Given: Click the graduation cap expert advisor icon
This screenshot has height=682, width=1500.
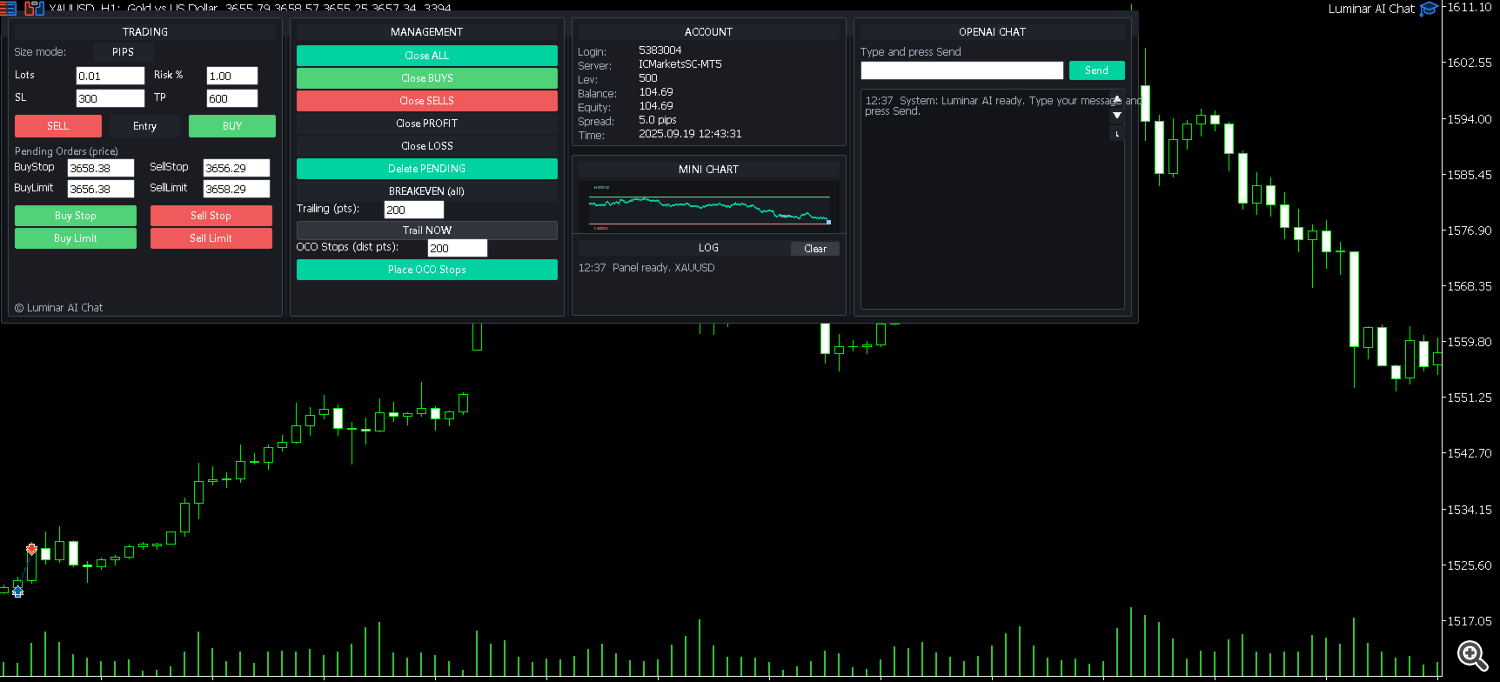Looking at the screenshot, I should point(1429,8).
